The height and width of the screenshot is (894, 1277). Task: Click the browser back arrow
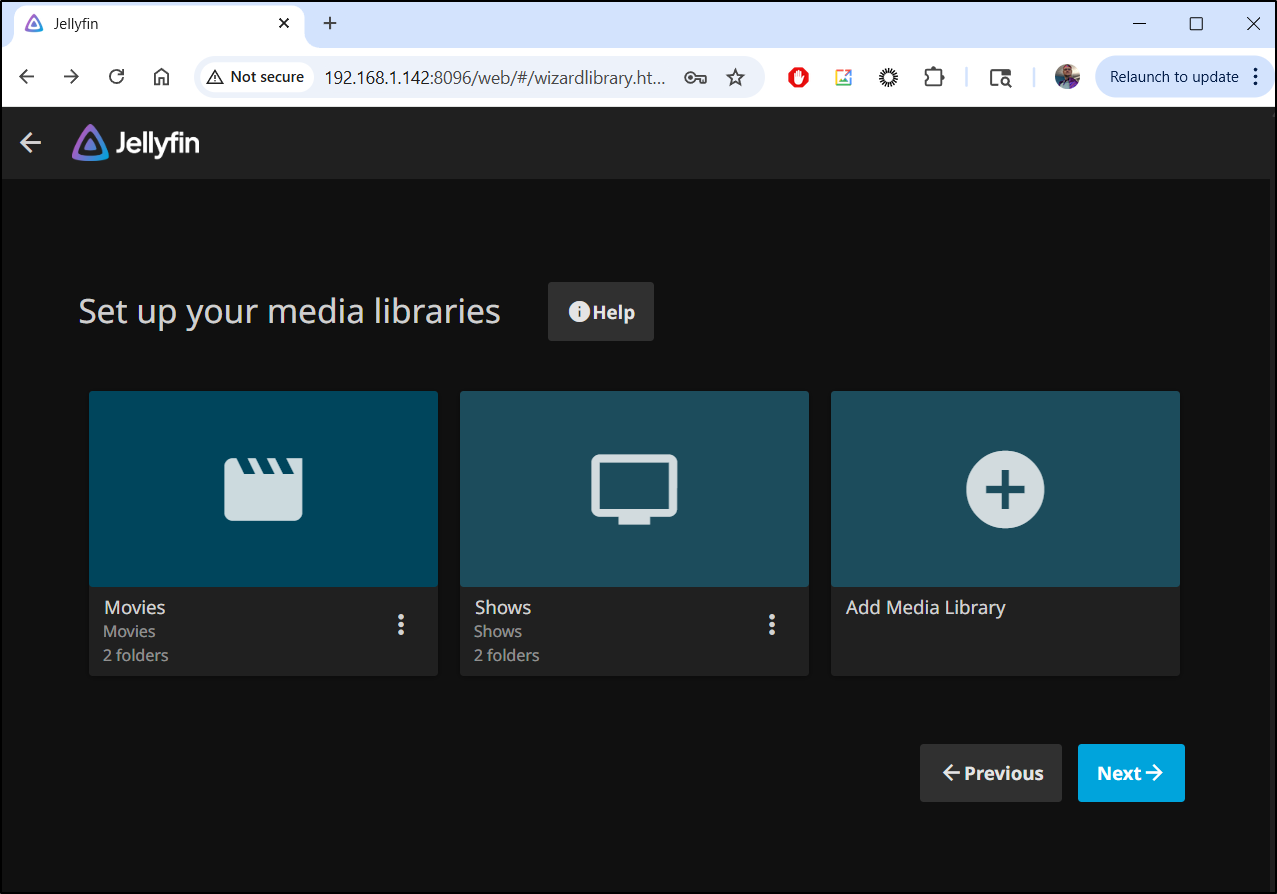point(27,77)
